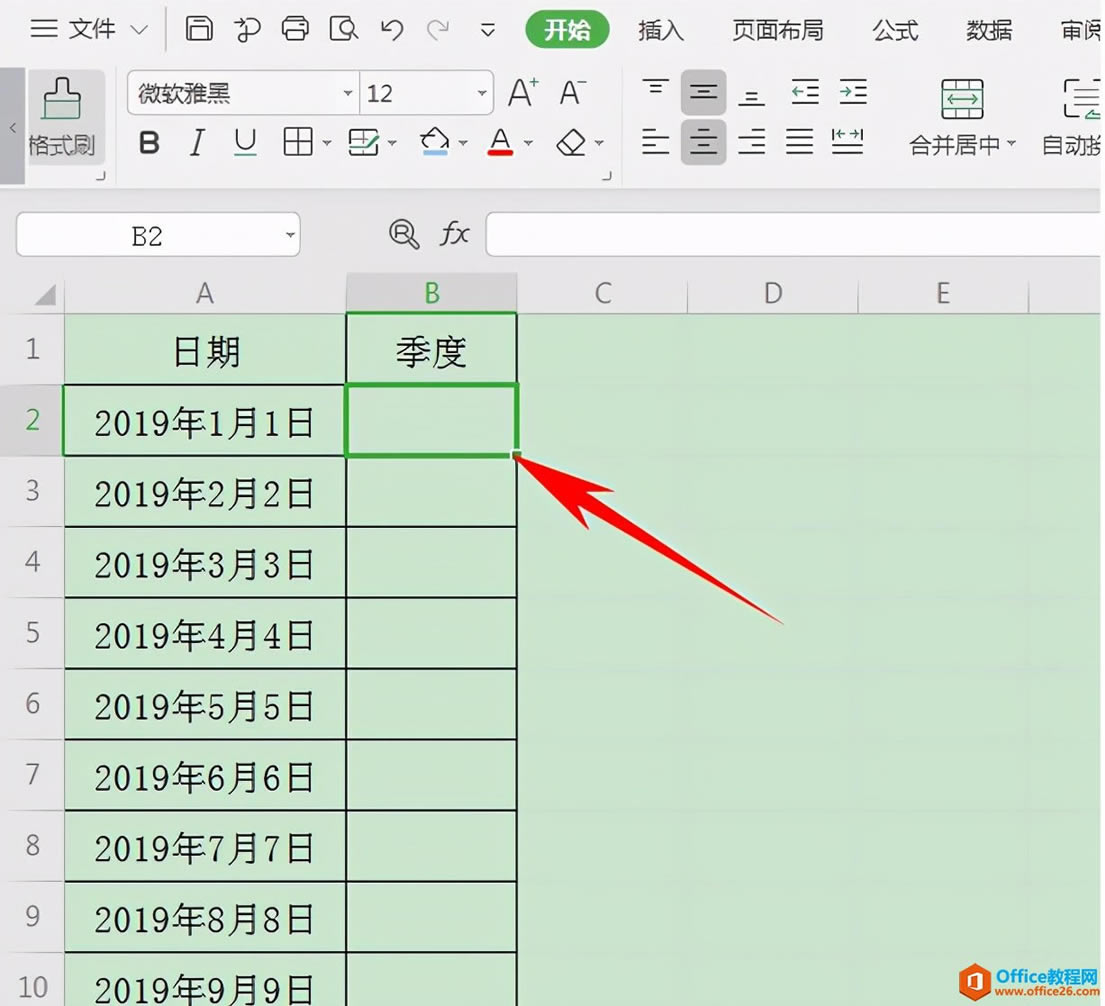Click justify alignment icon
The image size is (1105, 1006).
799,142
